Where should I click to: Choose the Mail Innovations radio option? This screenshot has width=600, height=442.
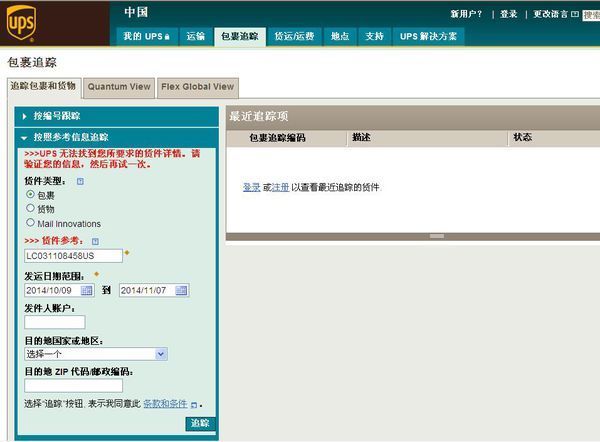[x=30, y=223]
